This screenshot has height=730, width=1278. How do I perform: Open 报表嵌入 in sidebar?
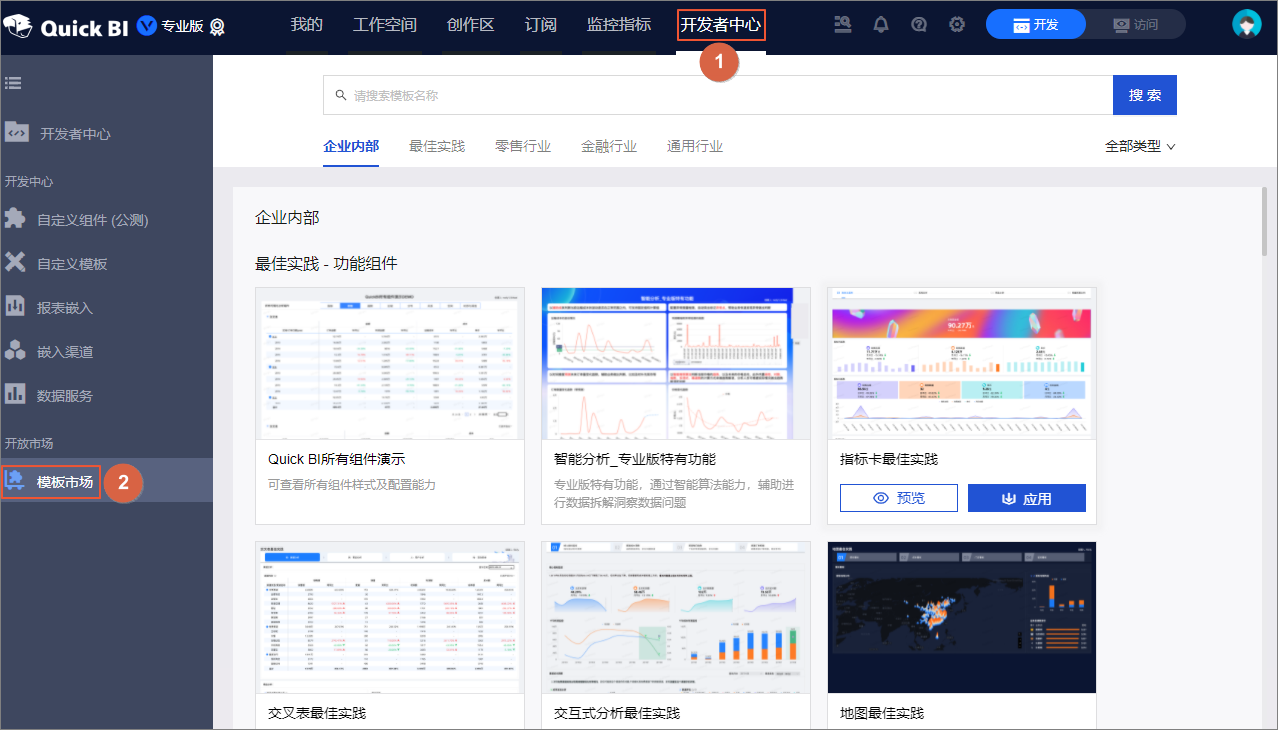pos(65,308)
